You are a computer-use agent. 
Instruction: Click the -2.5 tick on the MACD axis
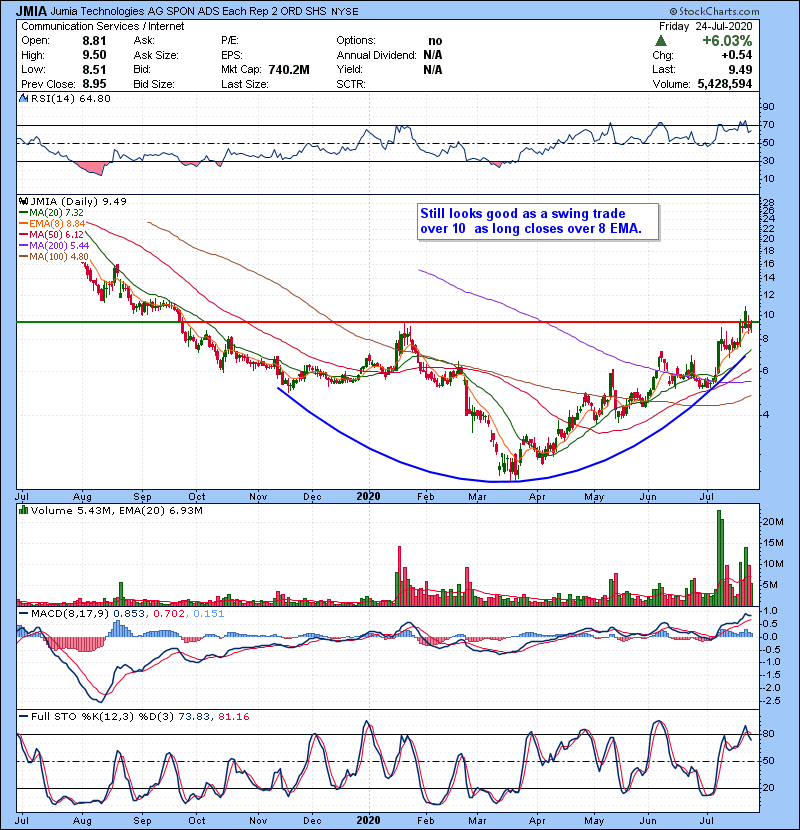coord(770,701)
